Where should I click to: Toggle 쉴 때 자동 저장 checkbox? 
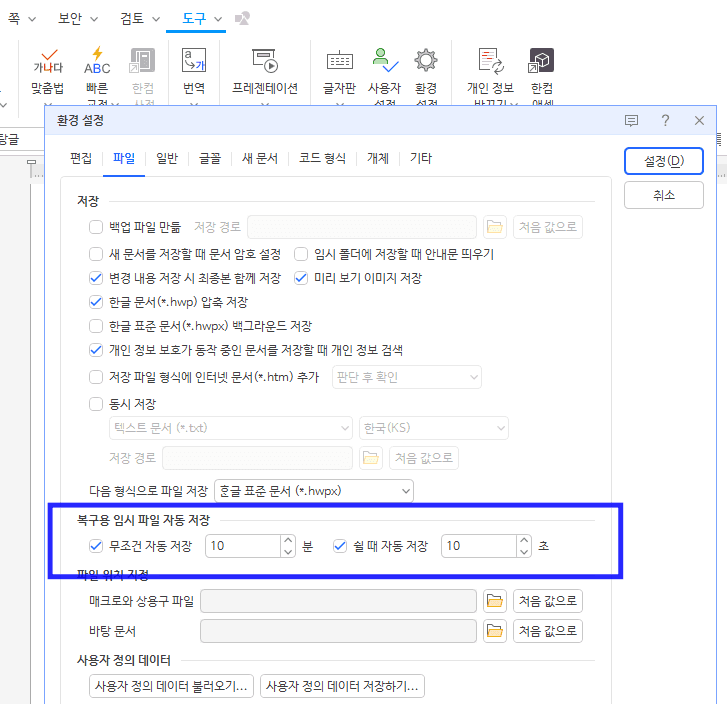click(340, 546)
